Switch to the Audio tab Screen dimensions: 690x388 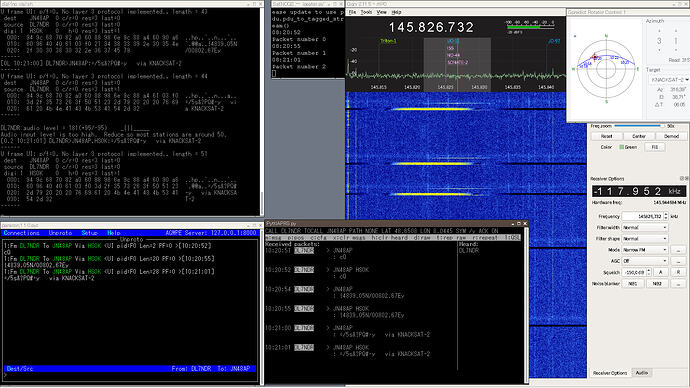click(642, 373)
